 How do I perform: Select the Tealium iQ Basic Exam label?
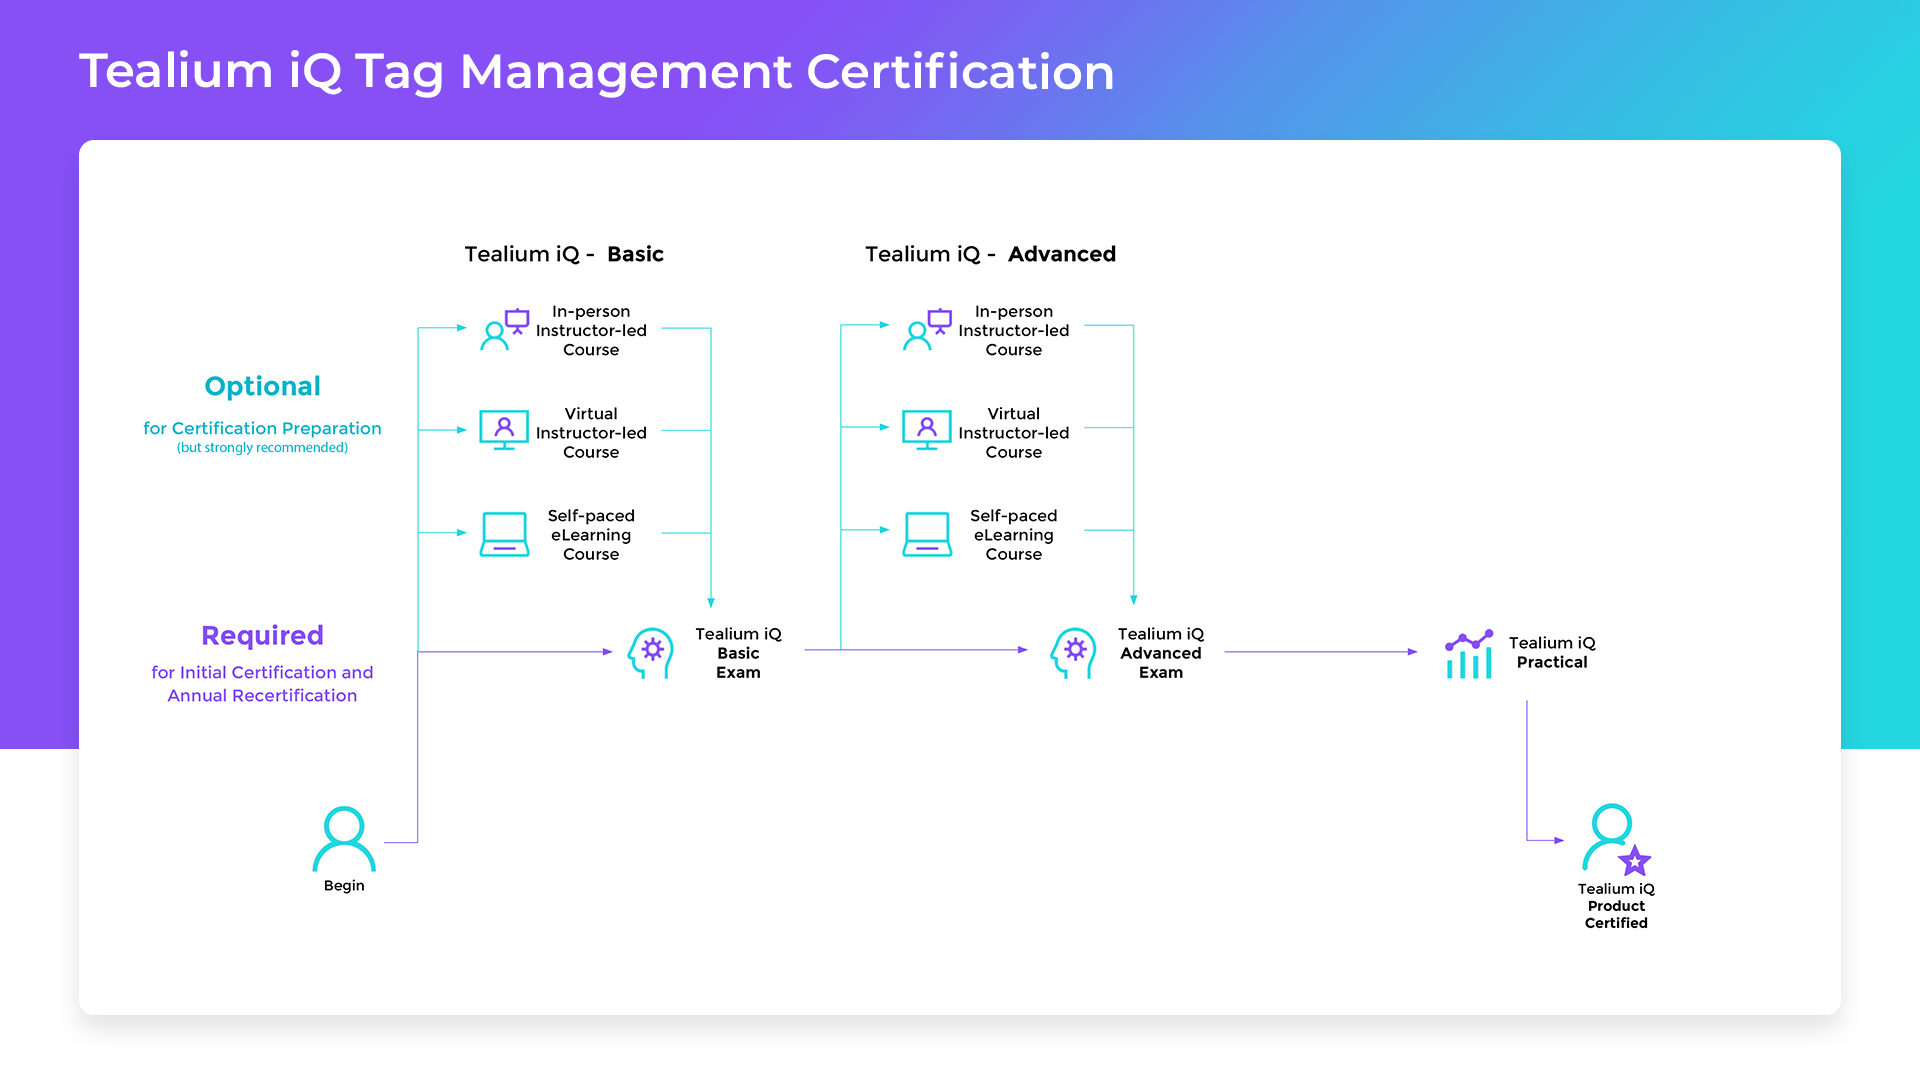click(738, 653)
